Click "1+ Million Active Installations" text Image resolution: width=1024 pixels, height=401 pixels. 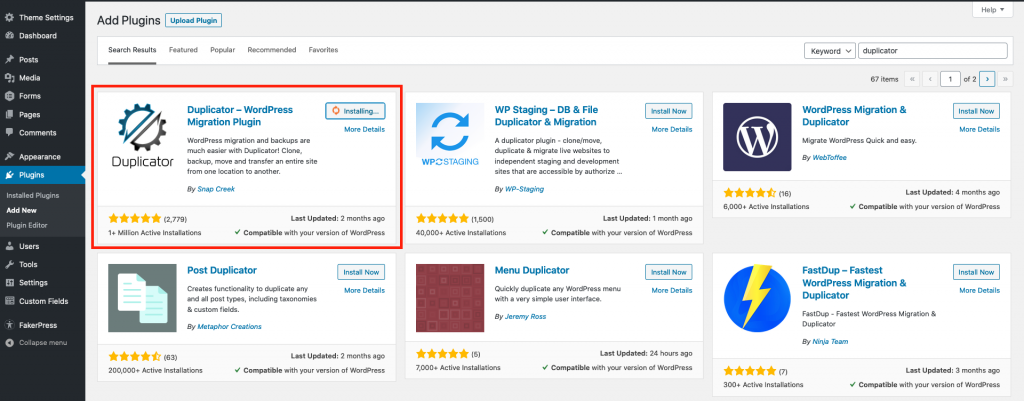click(155, 233)
